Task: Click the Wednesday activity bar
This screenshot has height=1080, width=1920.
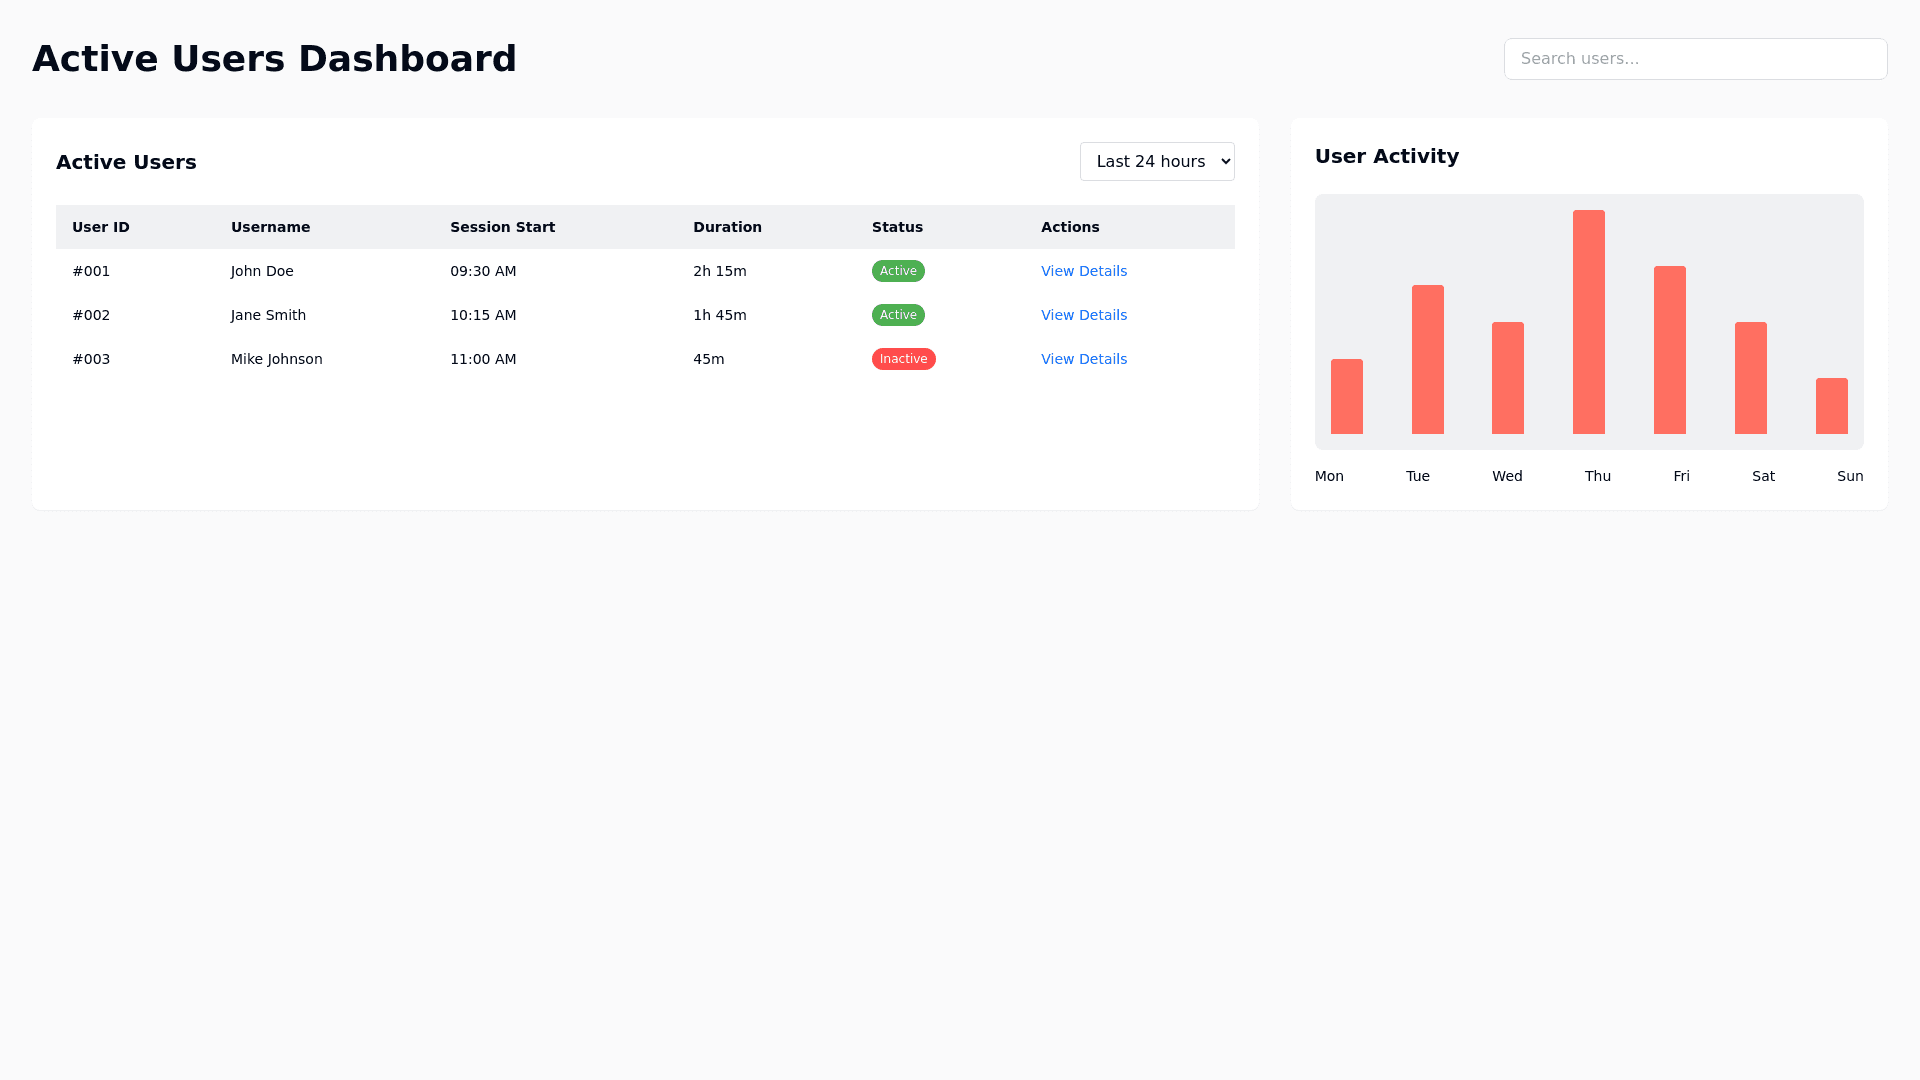Action: (x=1507, y=378)
